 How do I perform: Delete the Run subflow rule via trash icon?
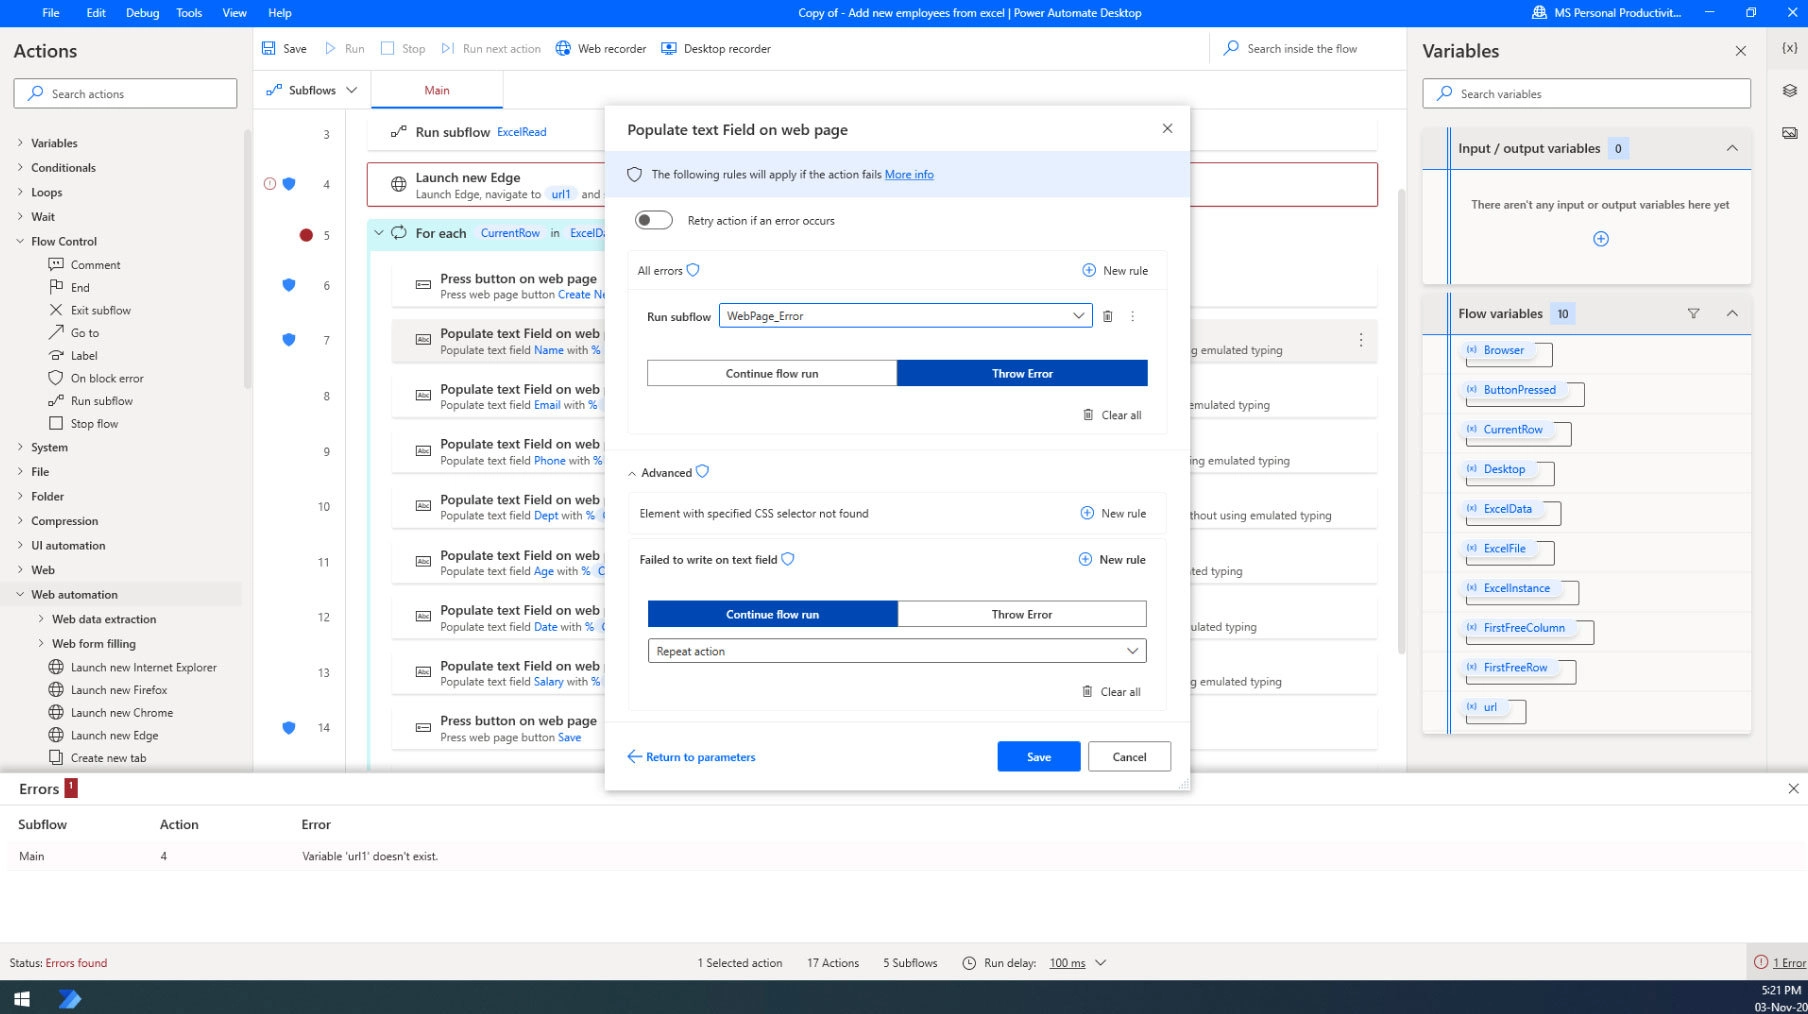pos(1107,317)
